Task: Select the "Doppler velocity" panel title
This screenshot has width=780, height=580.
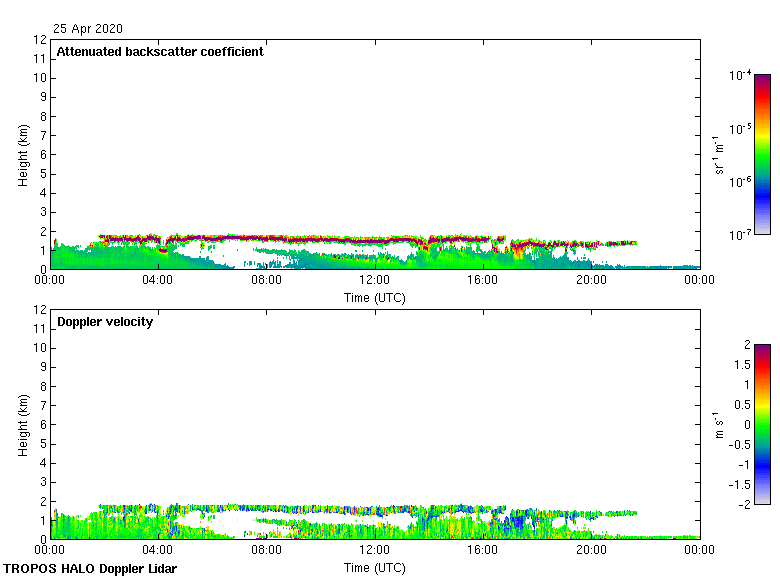Action: [x=105, y=322]
